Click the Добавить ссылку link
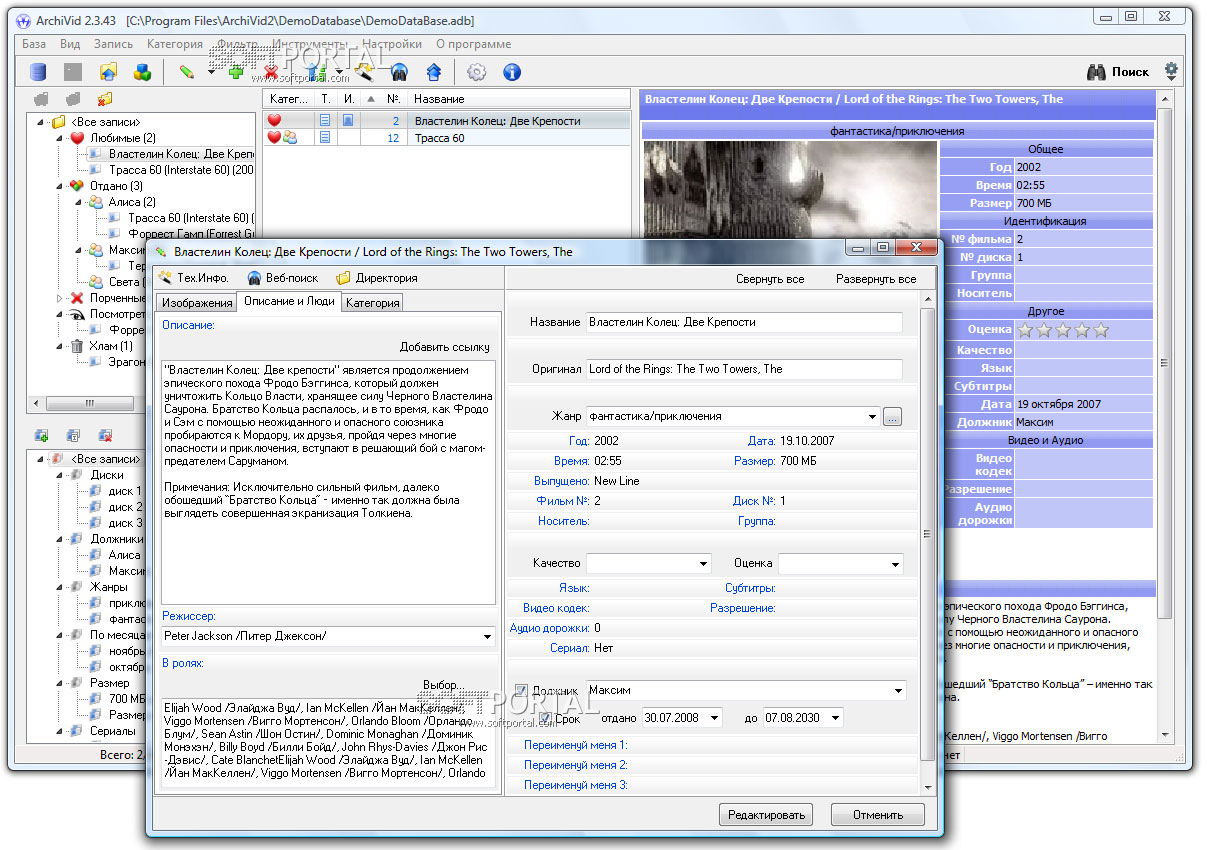 coord(444,347)
